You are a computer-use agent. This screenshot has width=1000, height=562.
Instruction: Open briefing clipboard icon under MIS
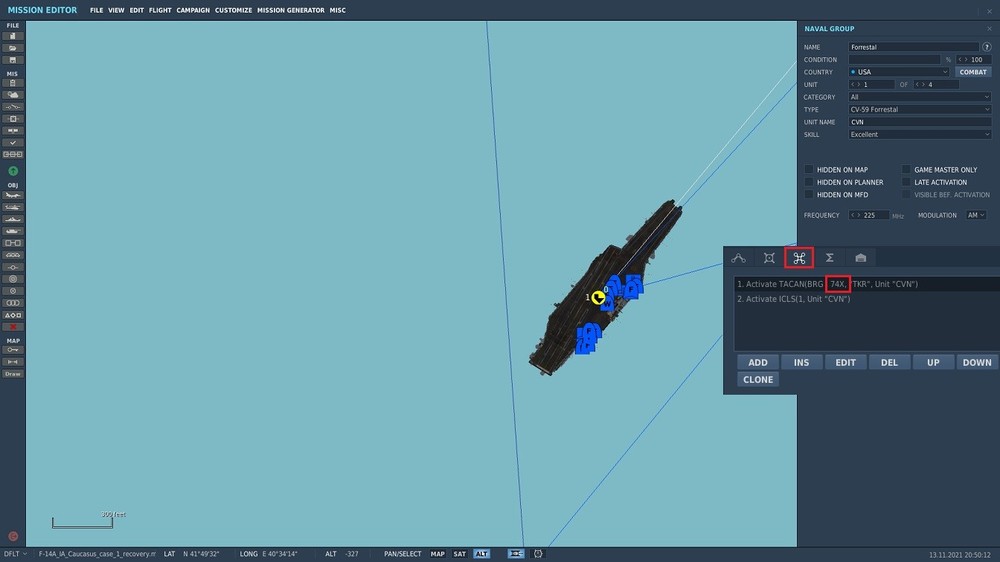click(x=13, y=83)
